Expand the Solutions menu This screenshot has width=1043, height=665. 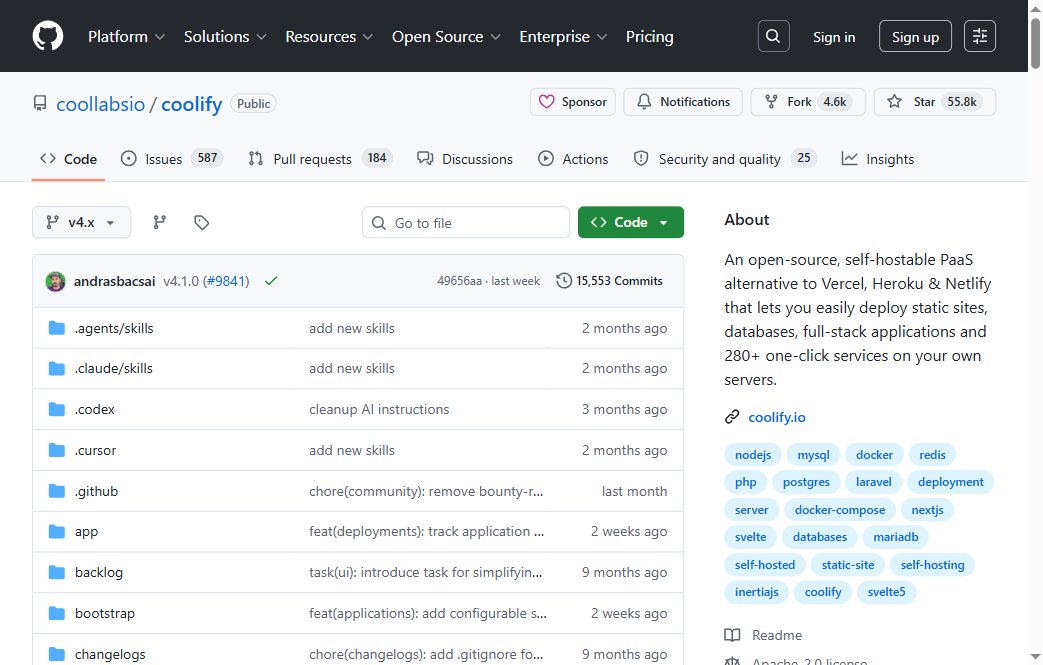[225, 37]
